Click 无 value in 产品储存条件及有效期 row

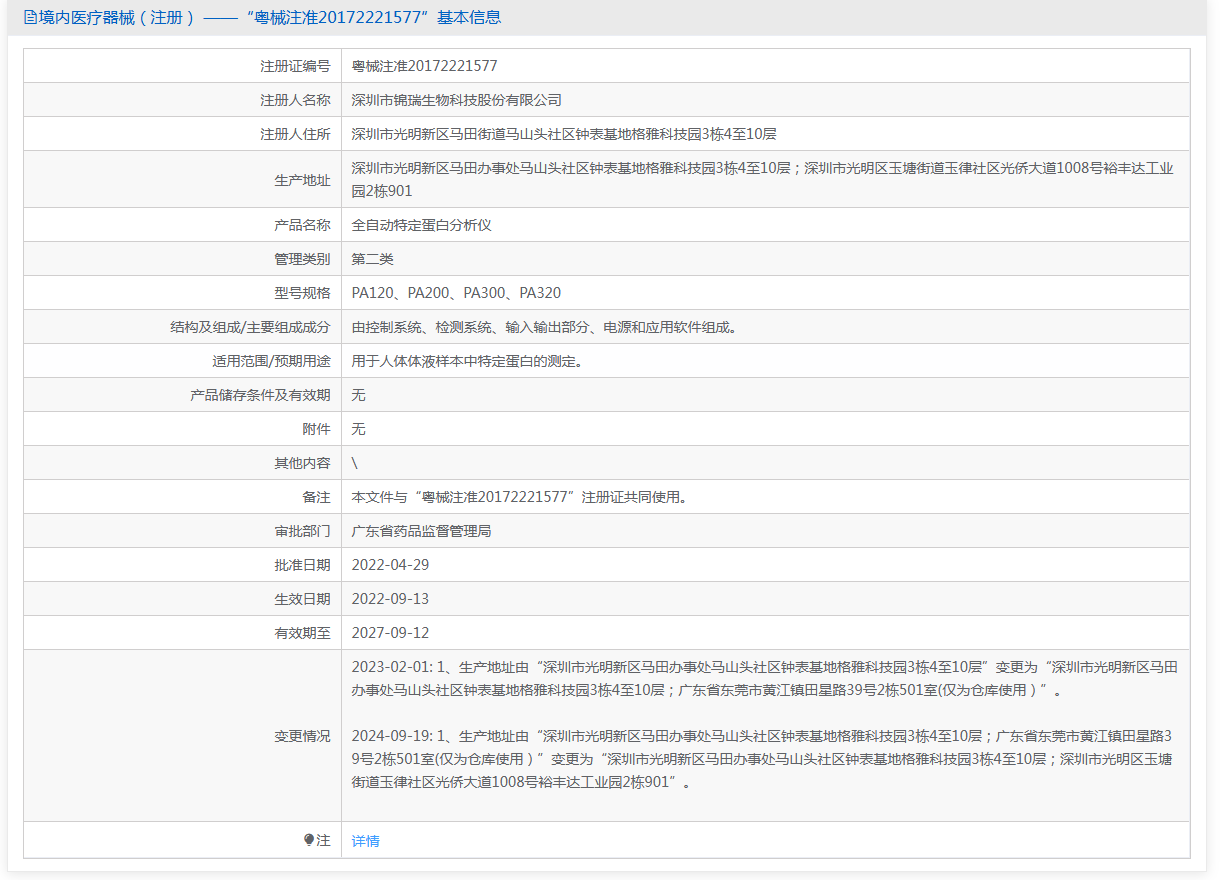[359, 395]
